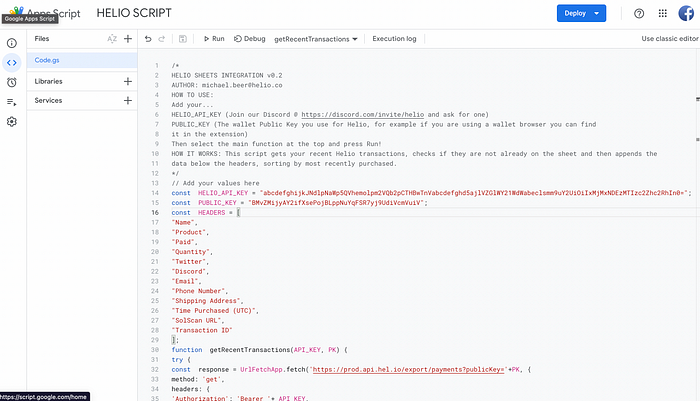
Task: Start Debug for the selected function
Action: coord(250,39)
